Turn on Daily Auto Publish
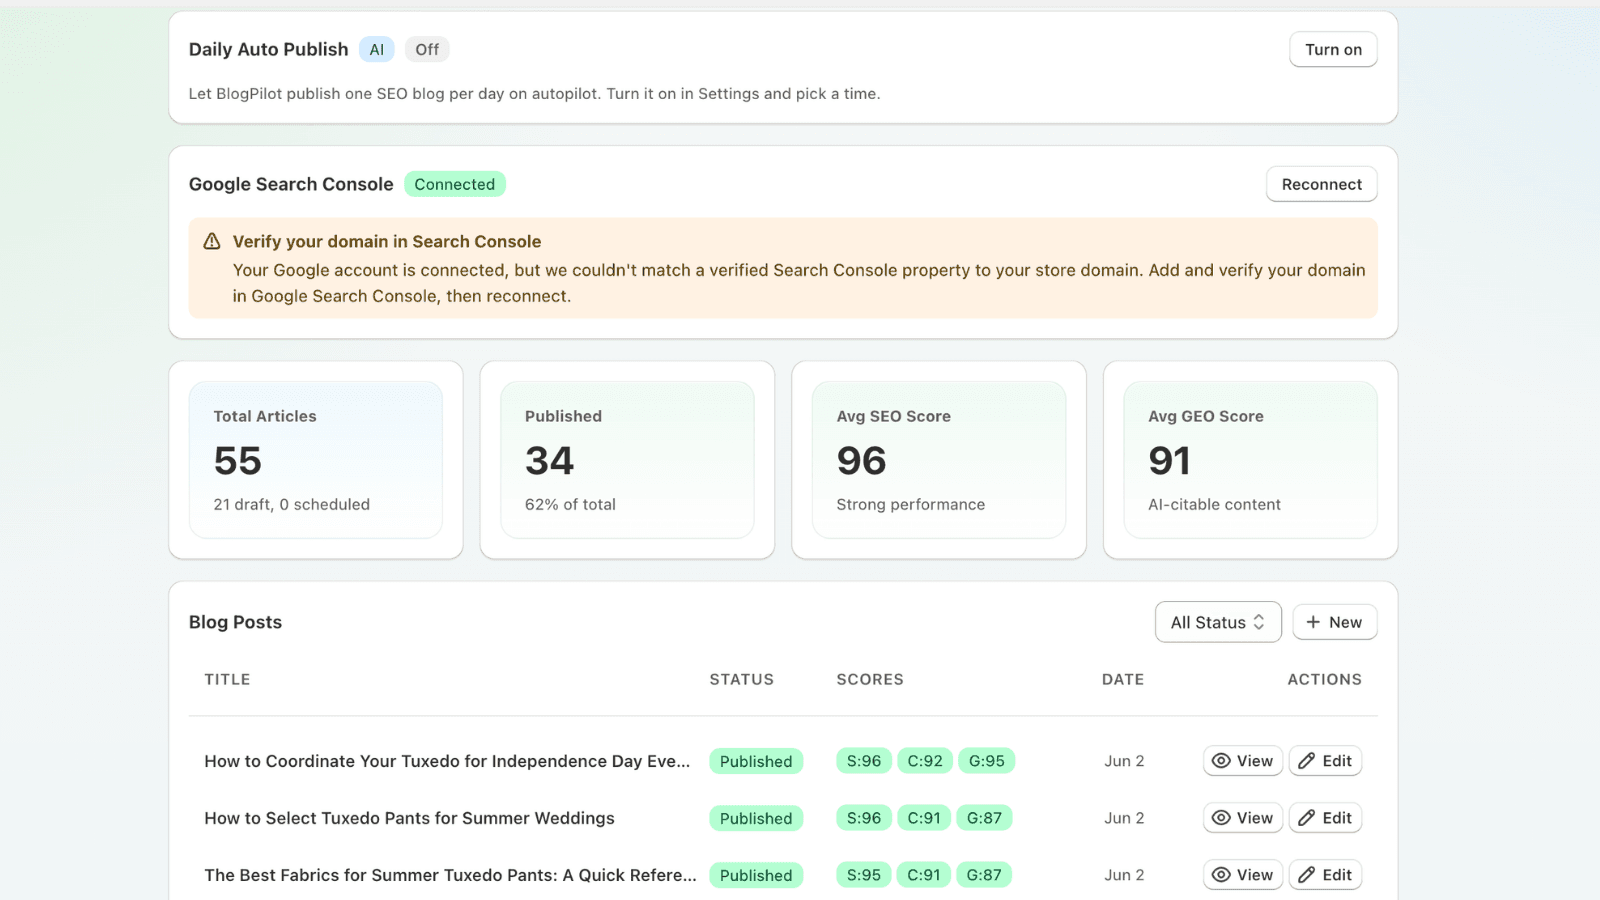Viewport: 1600px width, 900px height. point(1333,50)
